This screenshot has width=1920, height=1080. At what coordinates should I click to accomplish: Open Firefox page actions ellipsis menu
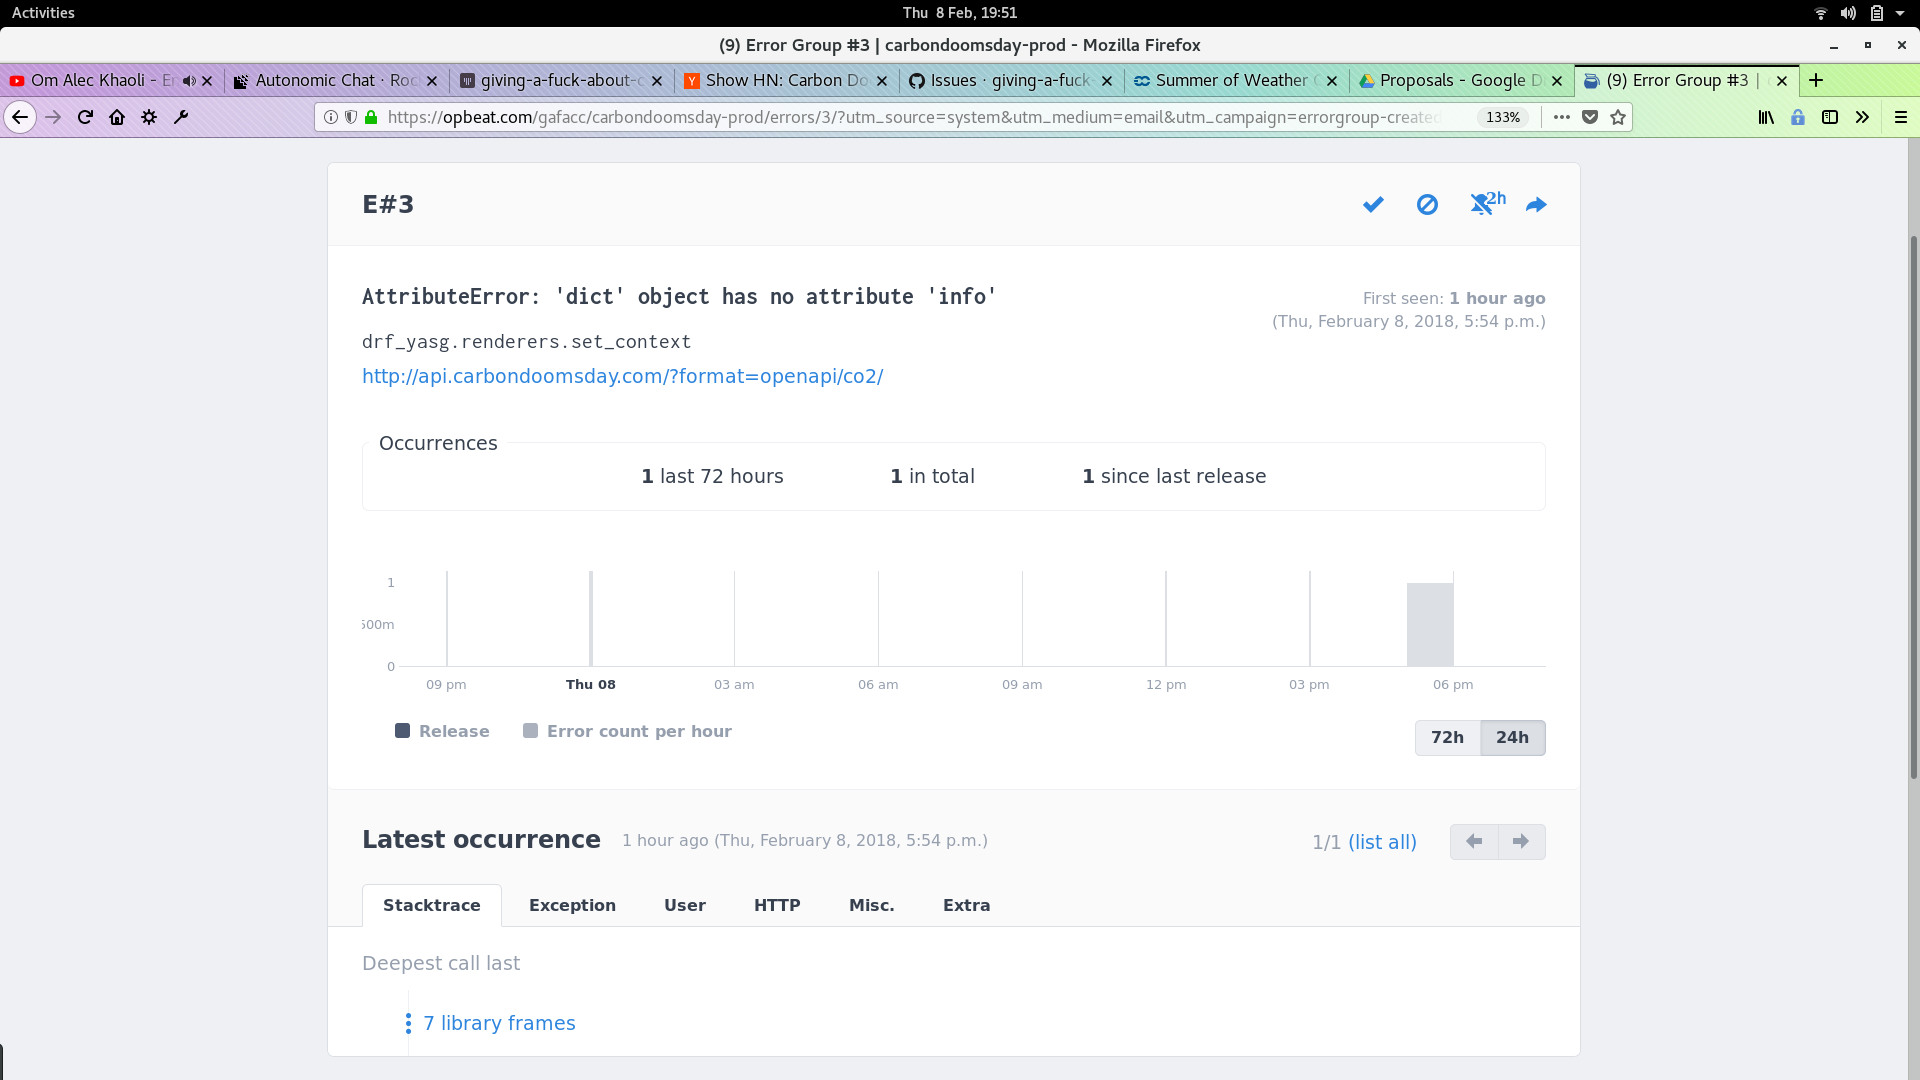click(1561, 117)
